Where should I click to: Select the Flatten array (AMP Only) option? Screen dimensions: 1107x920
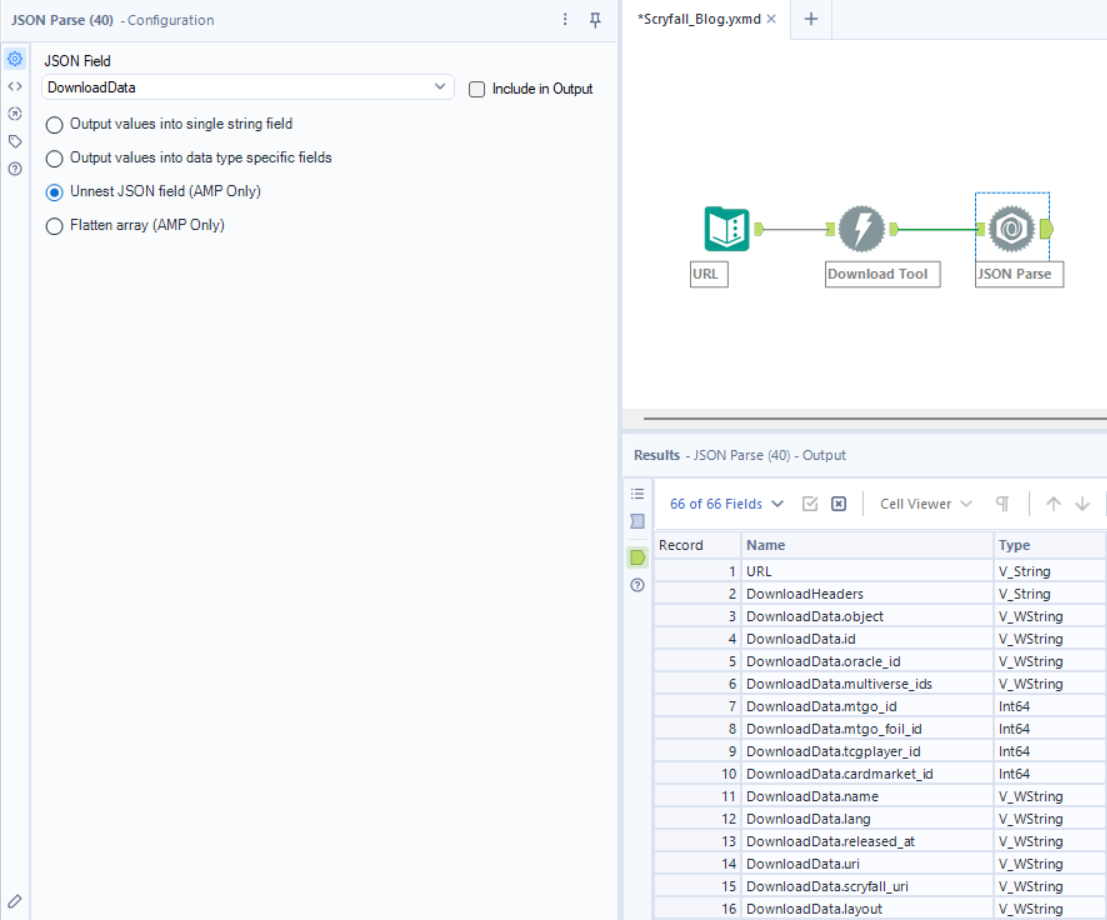[55, 226]
